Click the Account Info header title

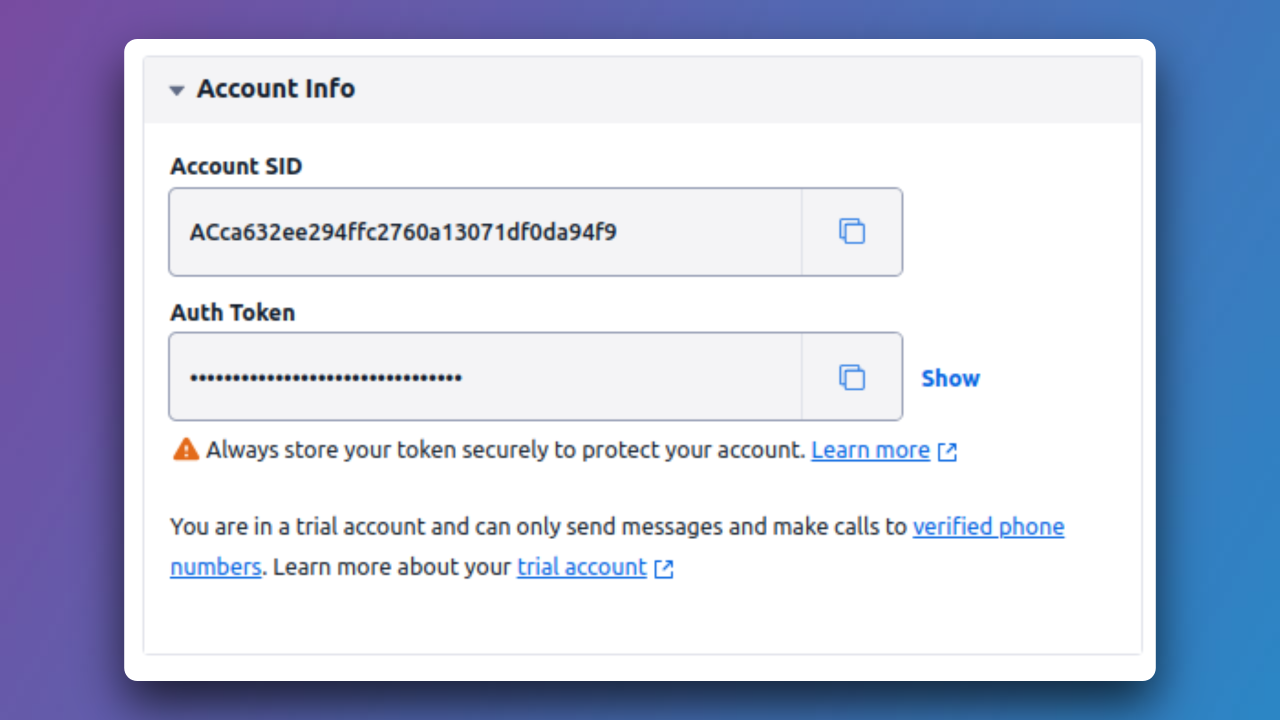(x=276, y=89)
